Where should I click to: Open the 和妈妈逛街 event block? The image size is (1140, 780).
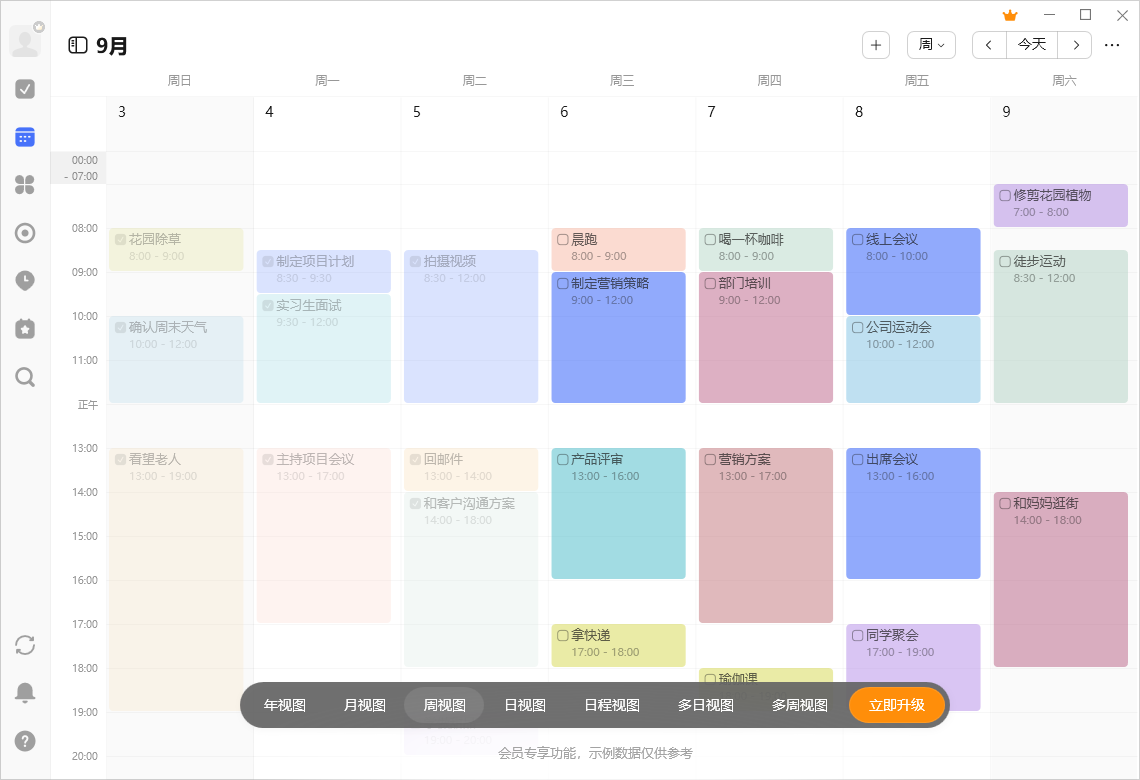tap(1061, 579)
